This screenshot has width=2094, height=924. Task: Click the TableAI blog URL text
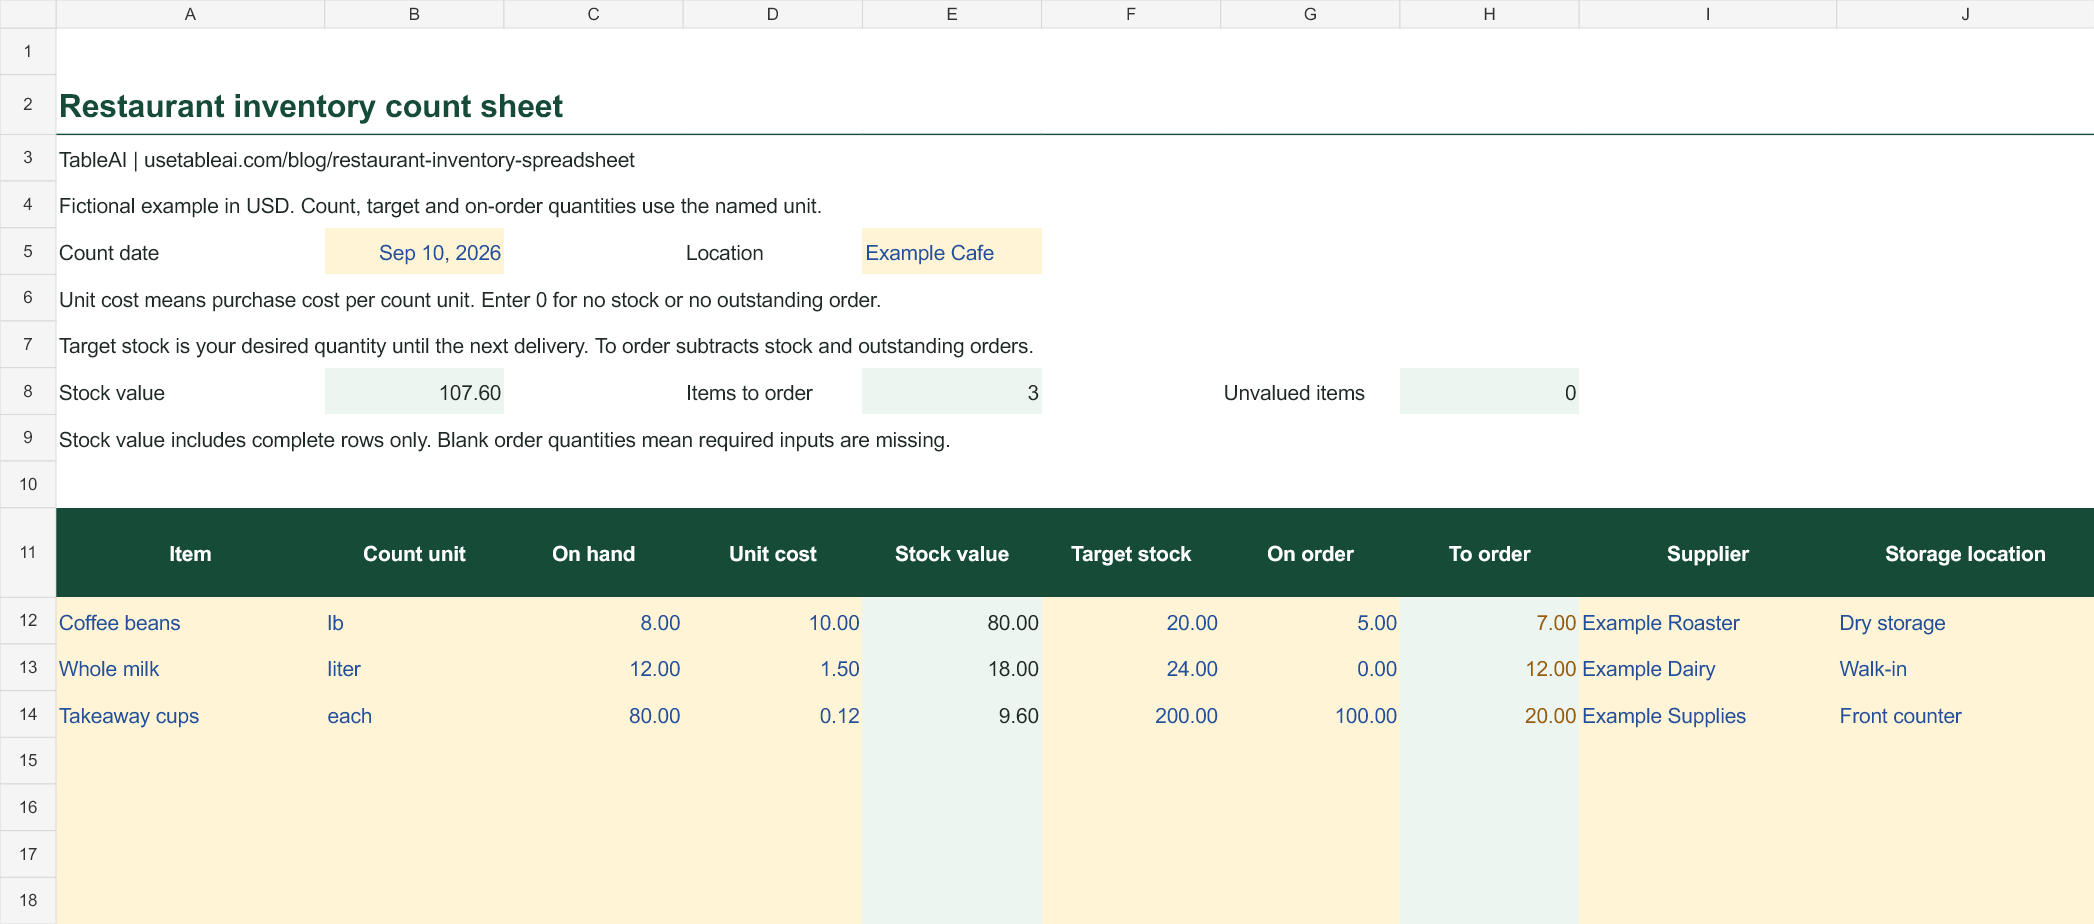tap(389, 160)
